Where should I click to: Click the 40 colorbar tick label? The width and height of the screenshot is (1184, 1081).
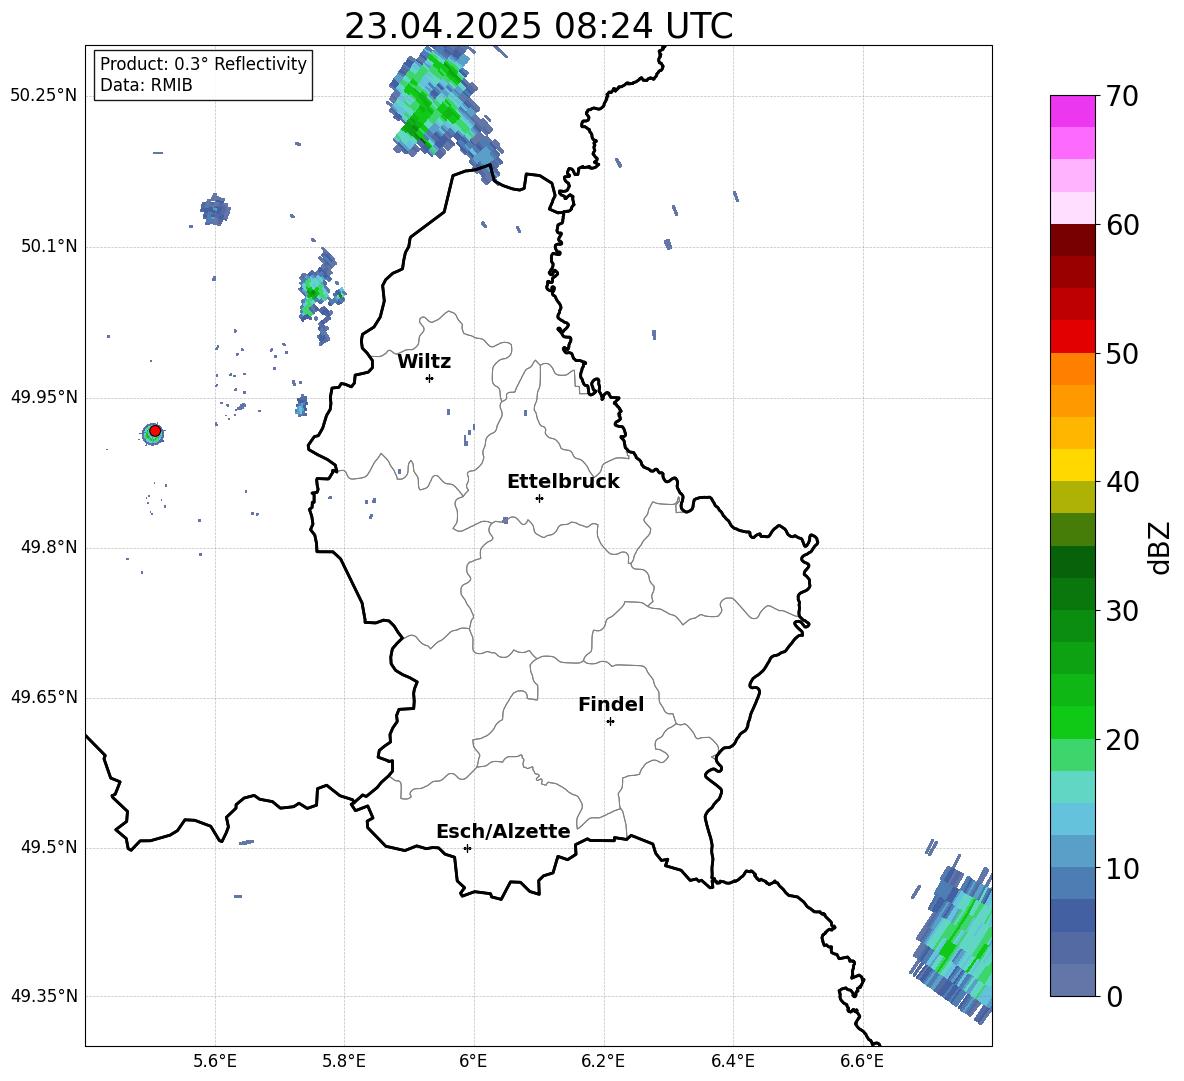coord(1122,482)
